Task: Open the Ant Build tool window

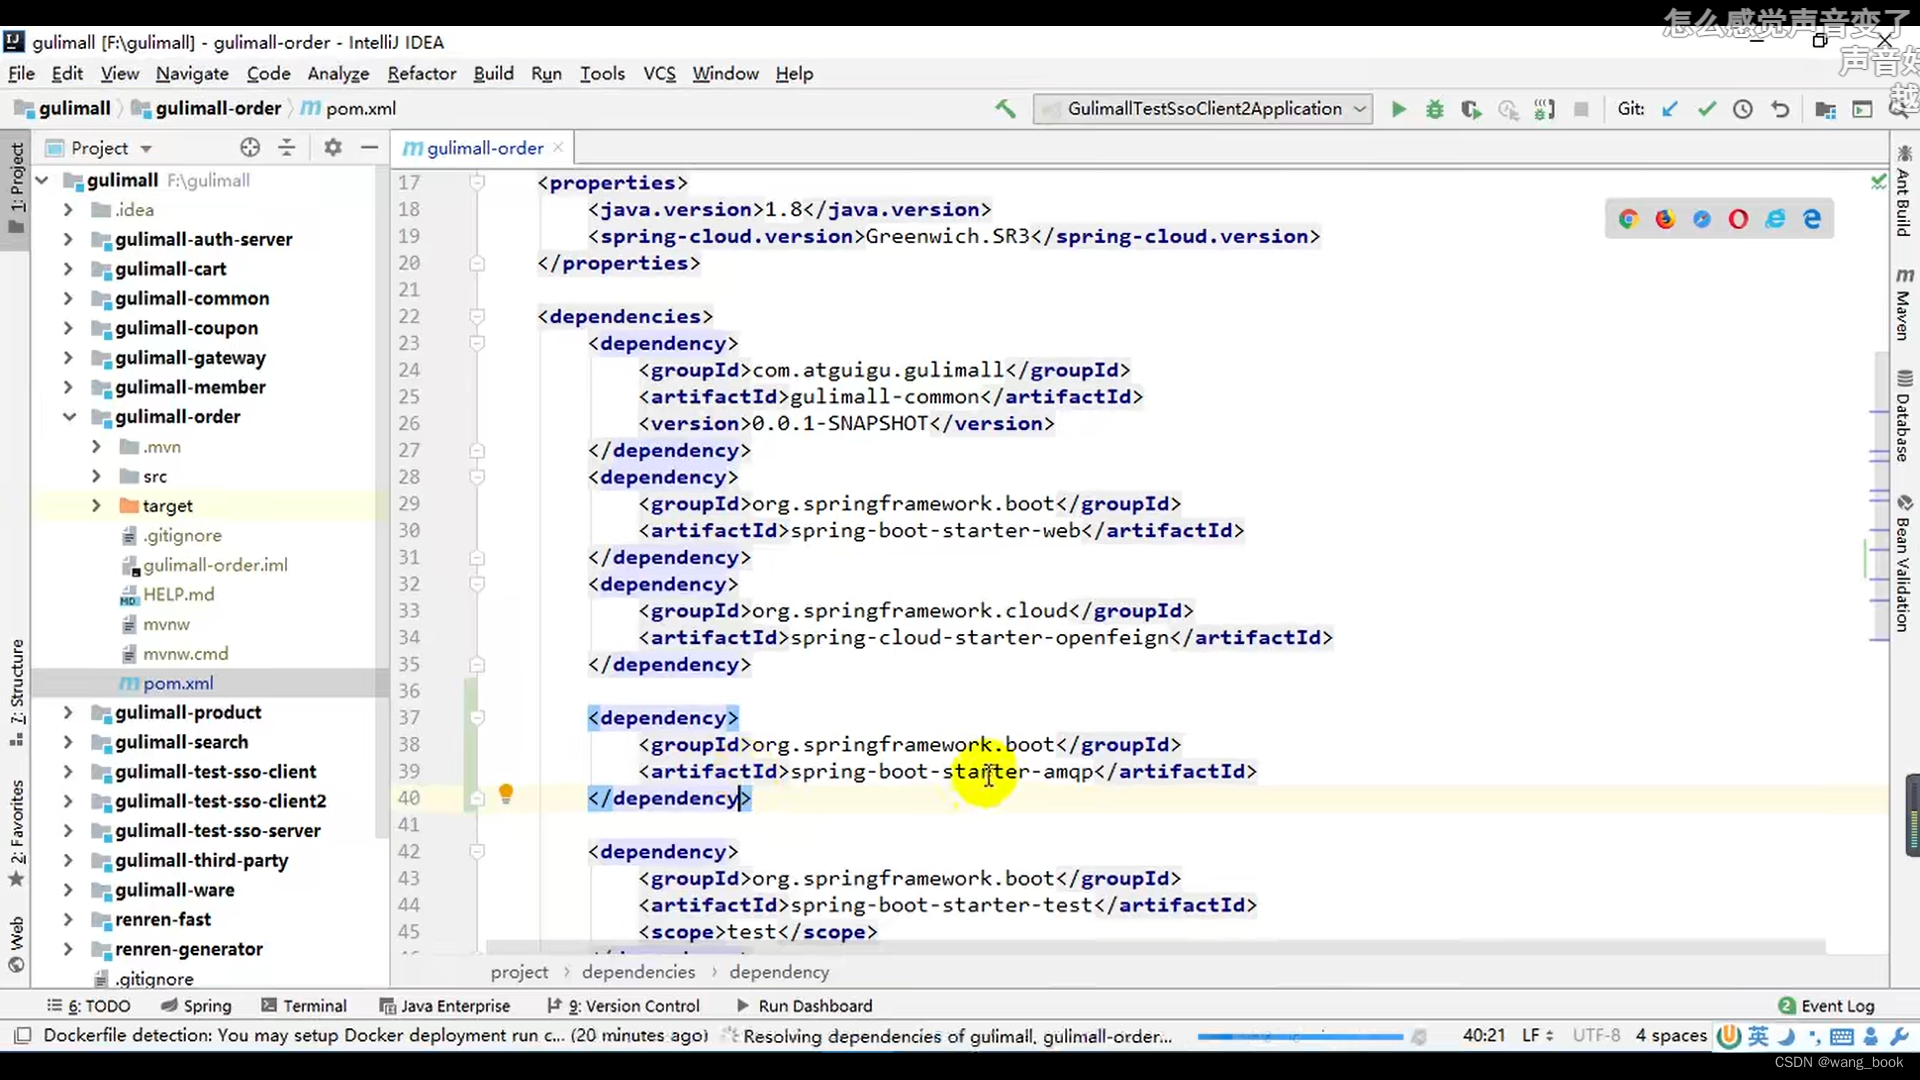Action: pyautogui.click(x=1903, y=192)
